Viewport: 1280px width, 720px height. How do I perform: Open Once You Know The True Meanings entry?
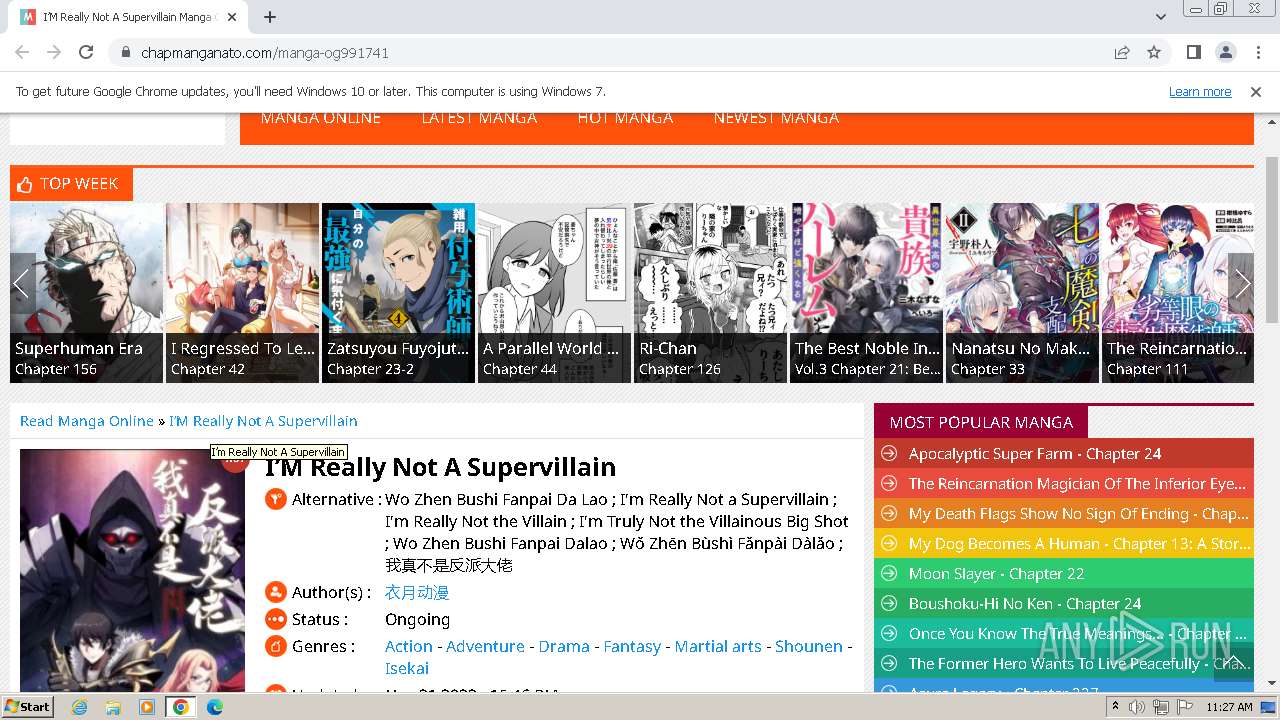tap(1078, 634)
